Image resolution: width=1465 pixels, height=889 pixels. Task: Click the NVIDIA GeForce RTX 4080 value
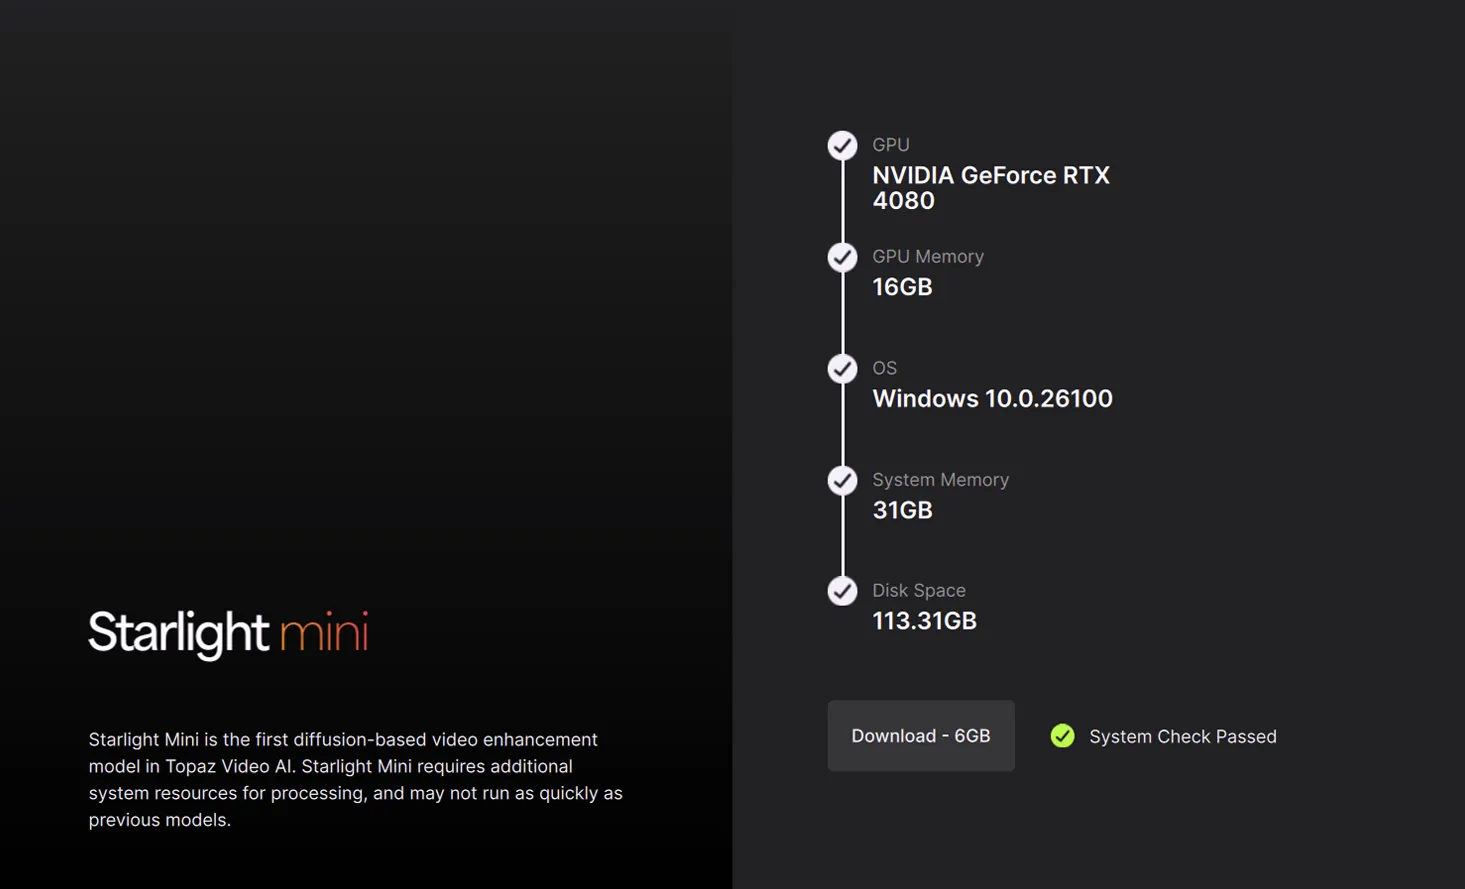pyautogui.click(x=991, y=188)
